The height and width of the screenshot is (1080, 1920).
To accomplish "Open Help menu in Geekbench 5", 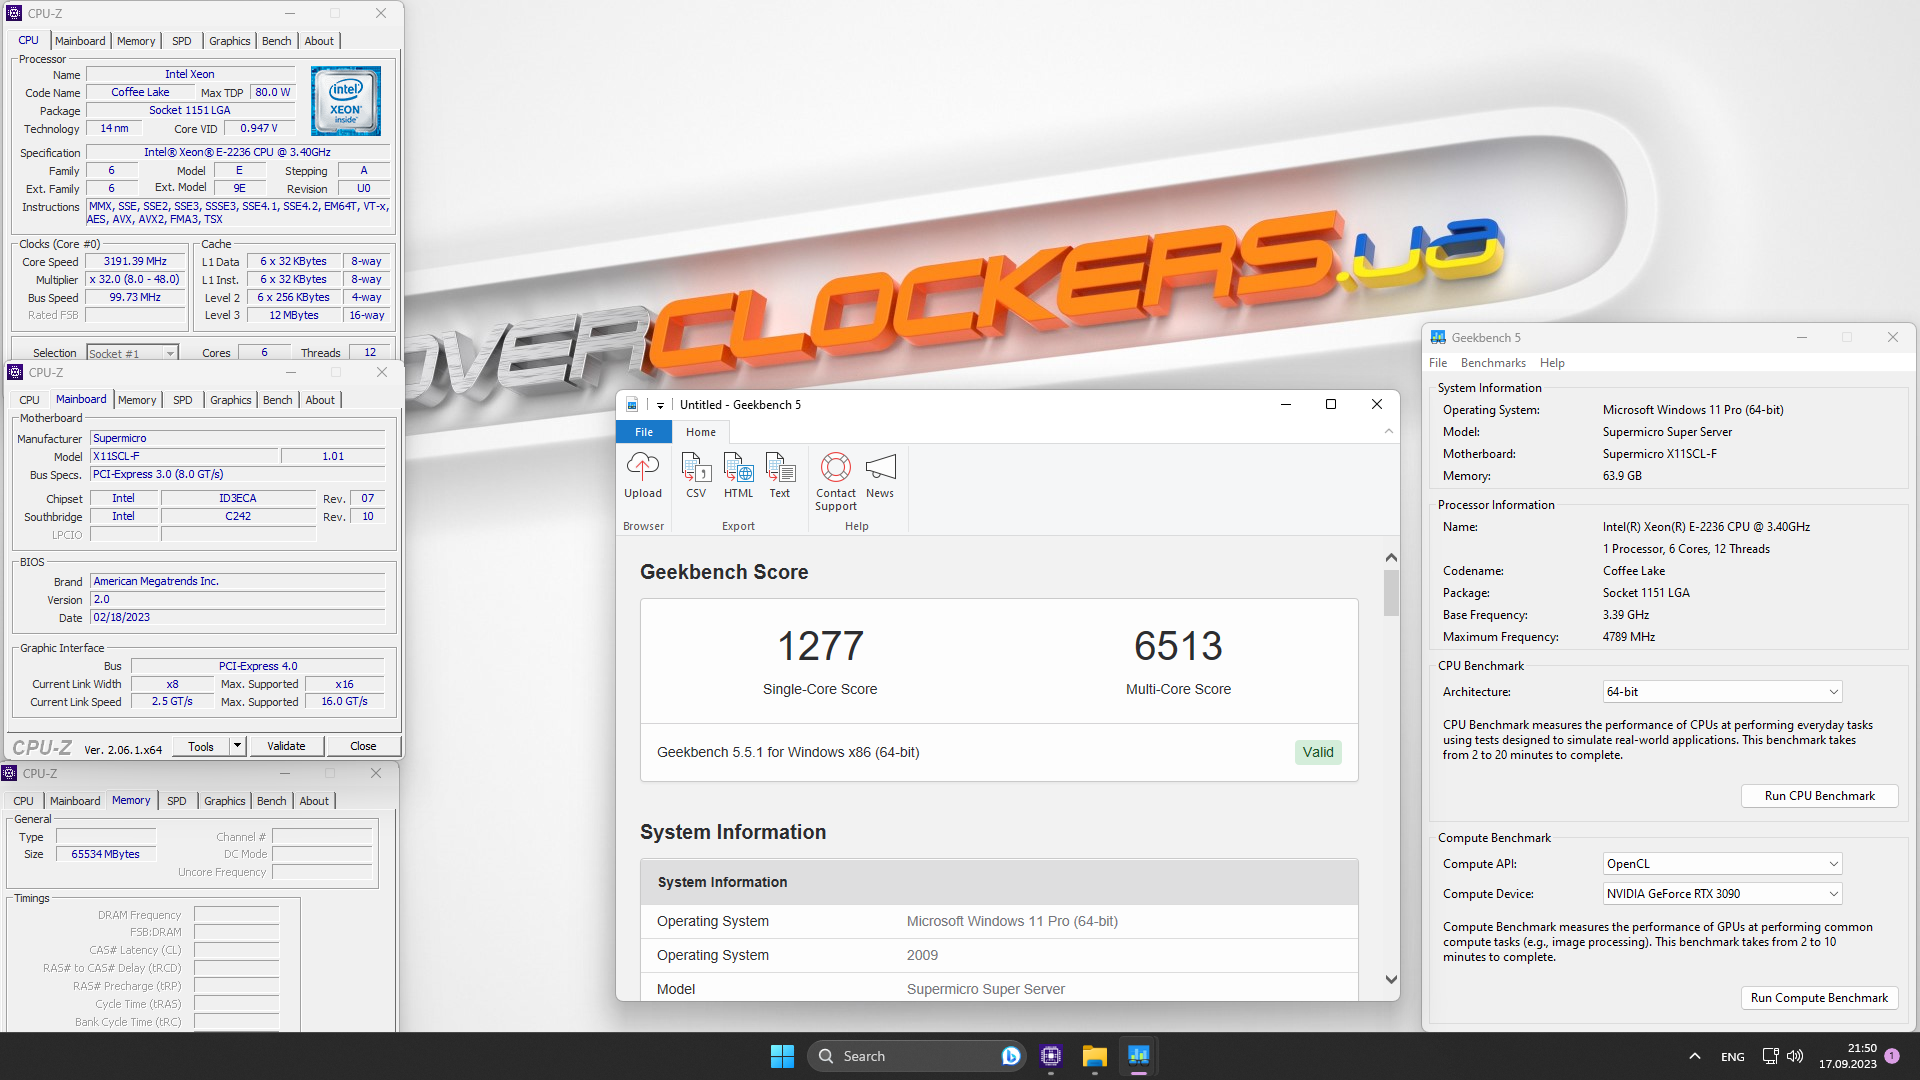I will click(x=1552, y=363).
